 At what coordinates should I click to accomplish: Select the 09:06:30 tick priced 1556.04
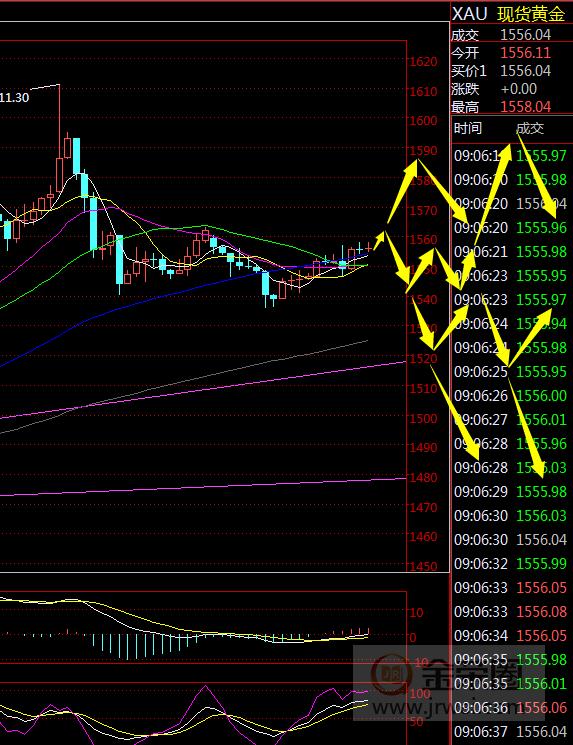click(512, 540)
